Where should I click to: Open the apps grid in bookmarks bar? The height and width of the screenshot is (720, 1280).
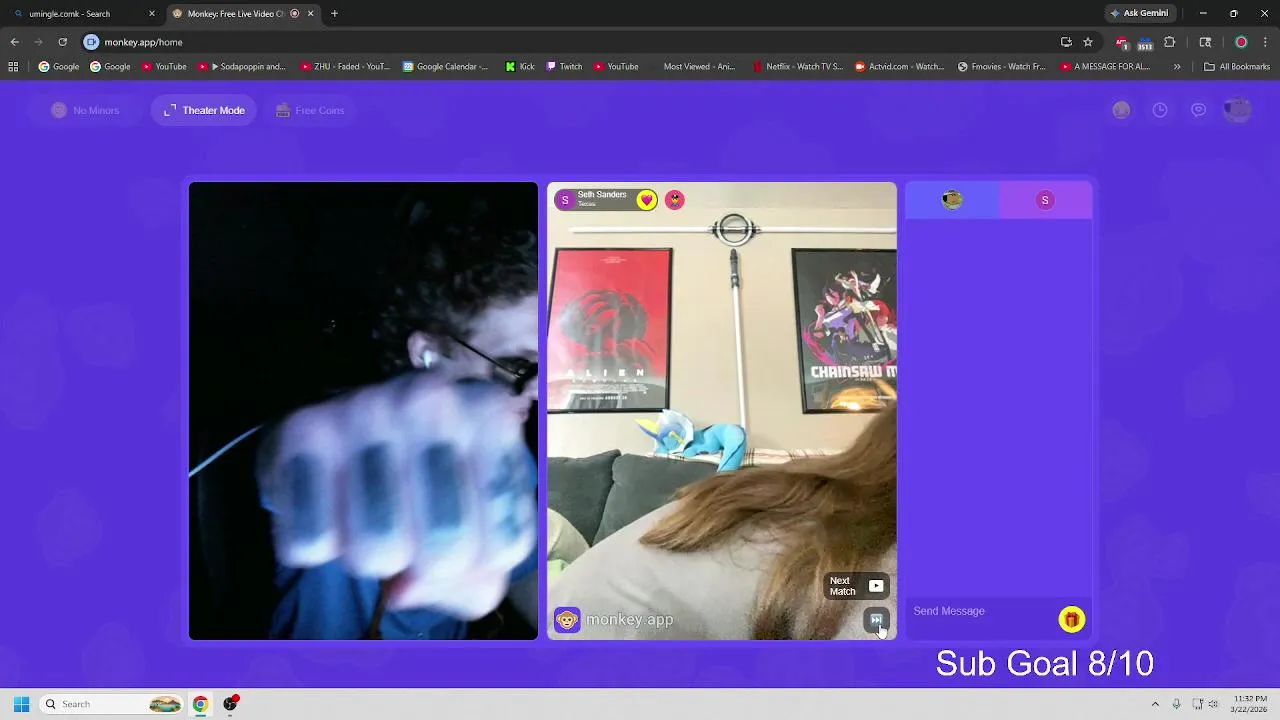coord(13,67)
